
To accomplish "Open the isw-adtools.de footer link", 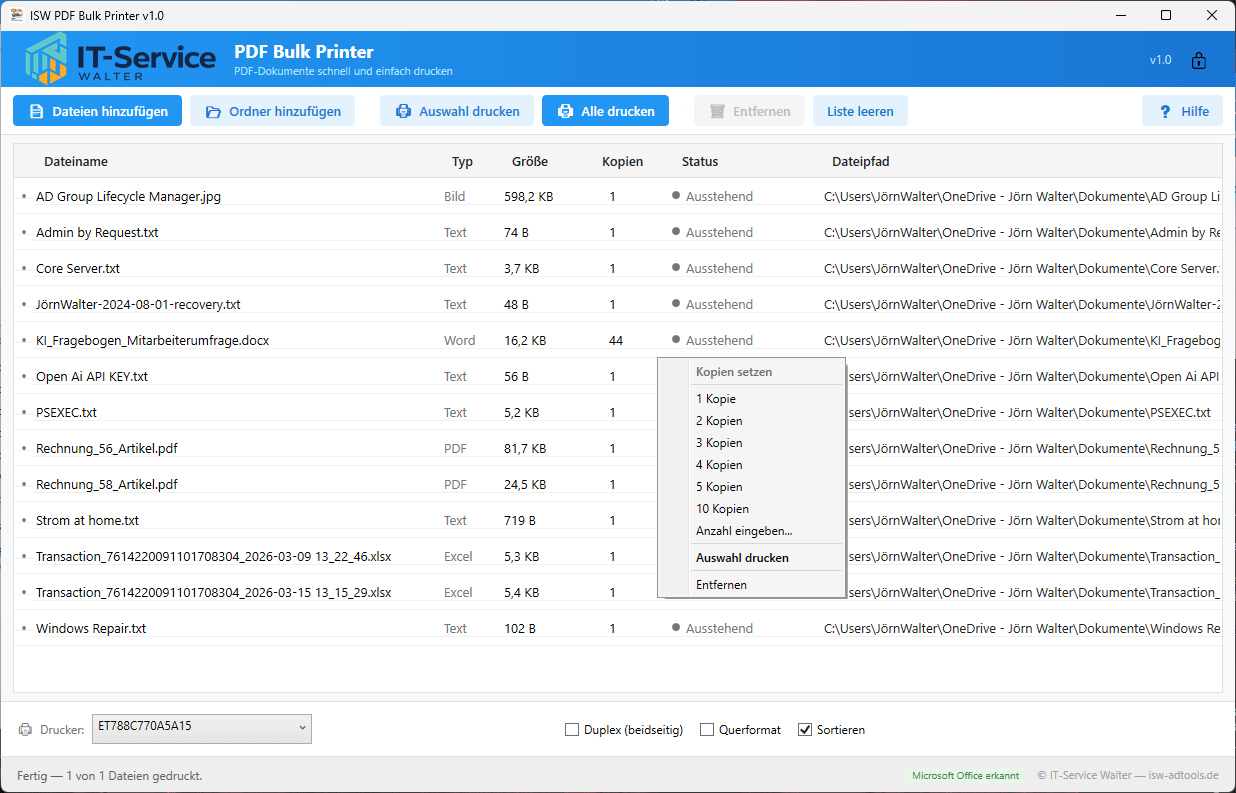I will [1183, 775].
